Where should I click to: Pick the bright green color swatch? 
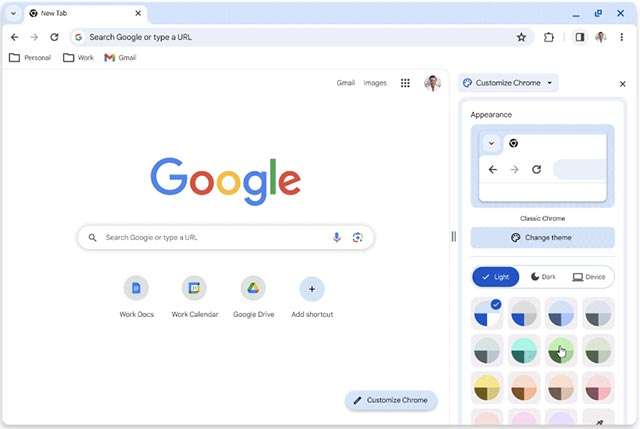[561, 351]
